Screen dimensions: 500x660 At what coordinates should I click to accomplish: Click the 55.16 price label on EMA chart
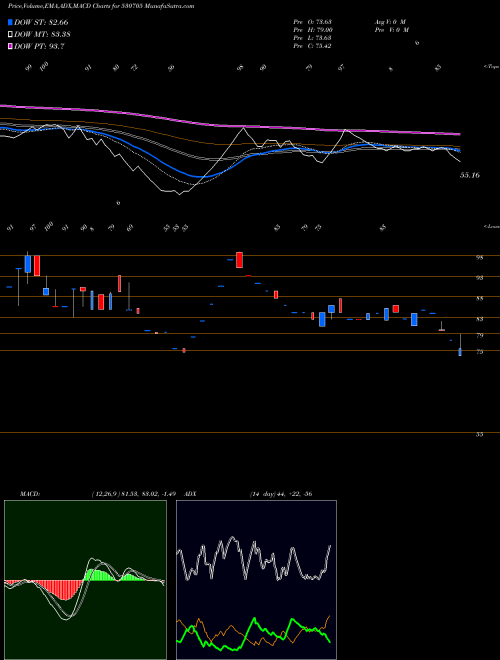470,175
